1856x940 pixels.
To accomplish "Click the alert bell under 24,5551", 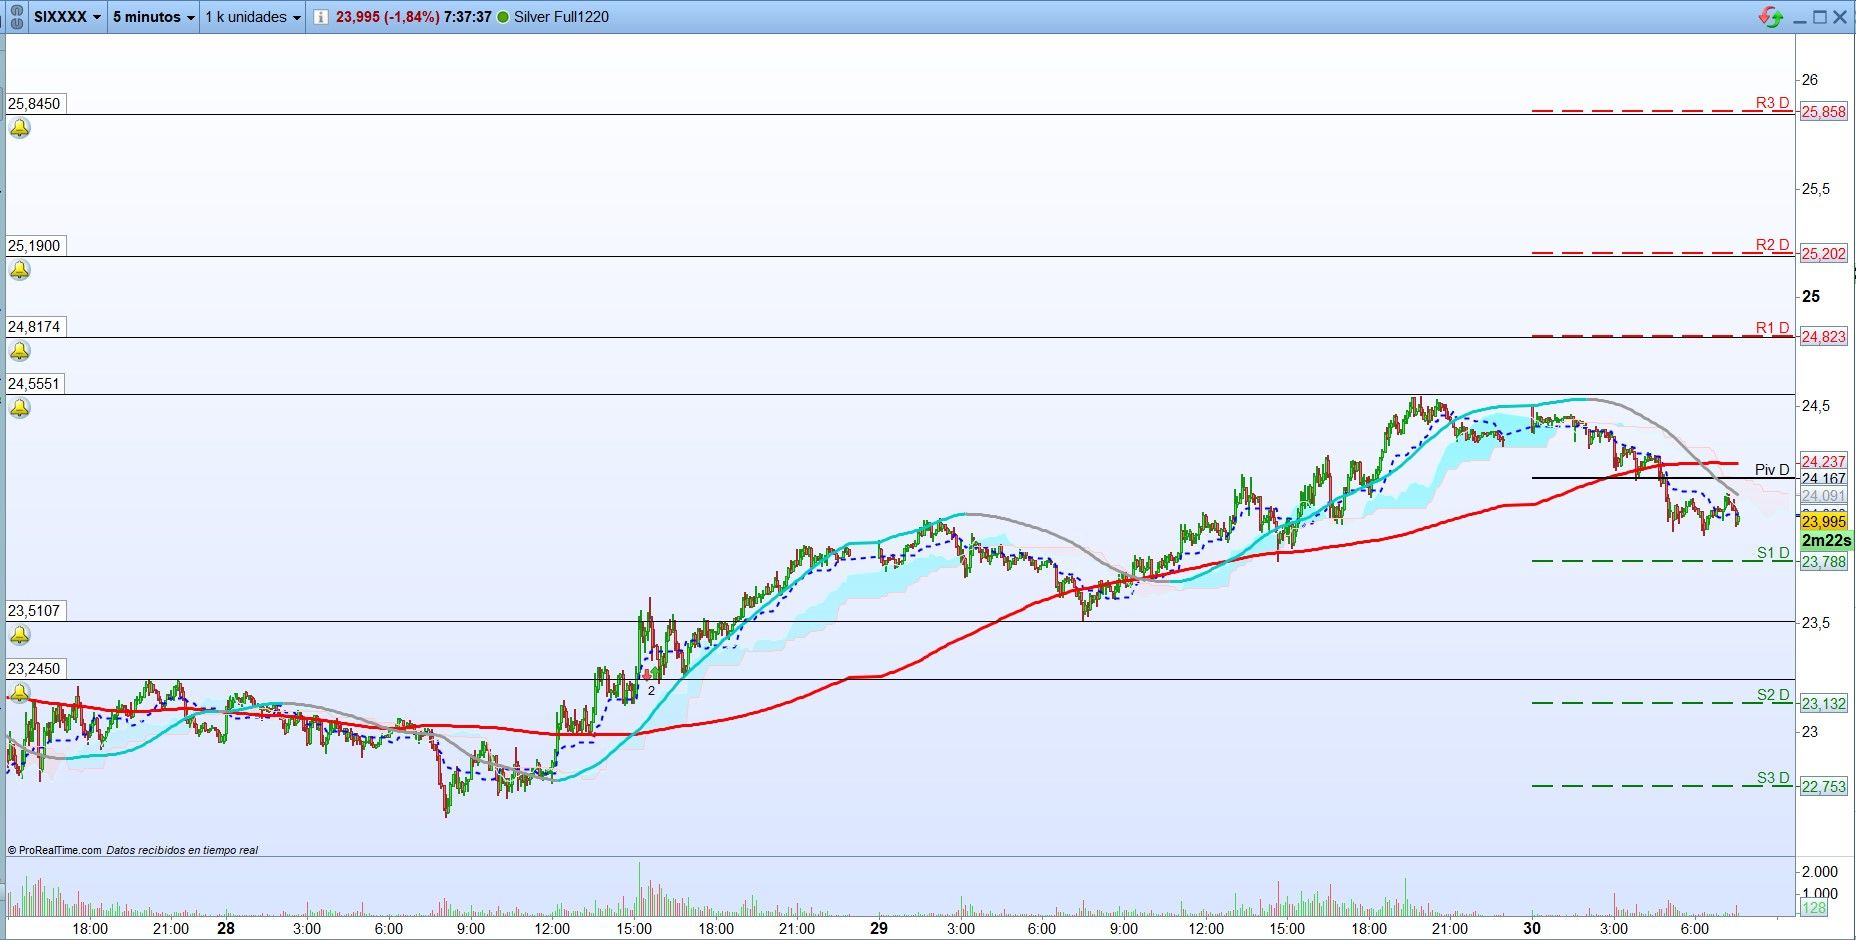I will tap(20, 408).
